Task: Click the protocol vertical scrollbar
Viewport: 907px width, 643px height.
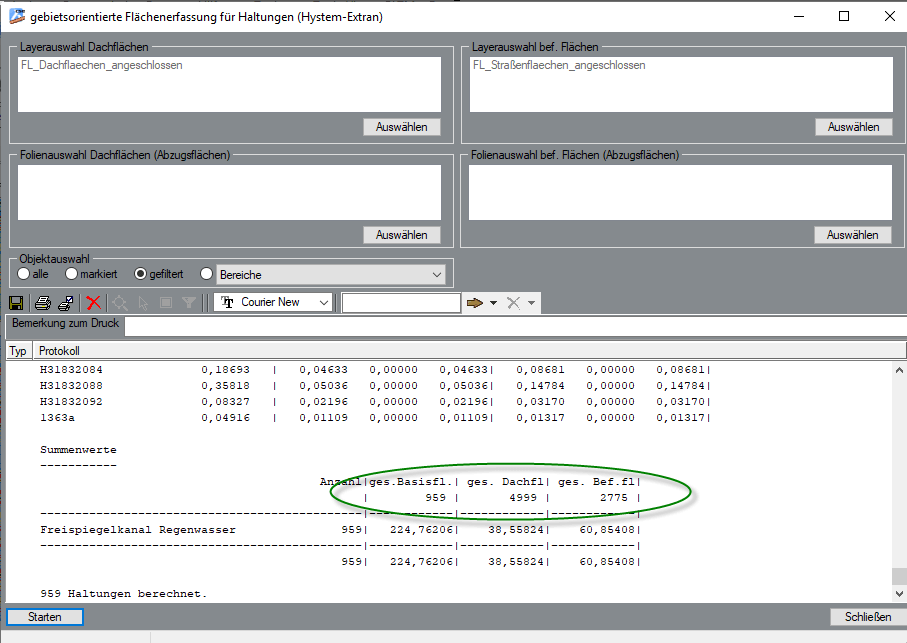Action: [900, 470]
